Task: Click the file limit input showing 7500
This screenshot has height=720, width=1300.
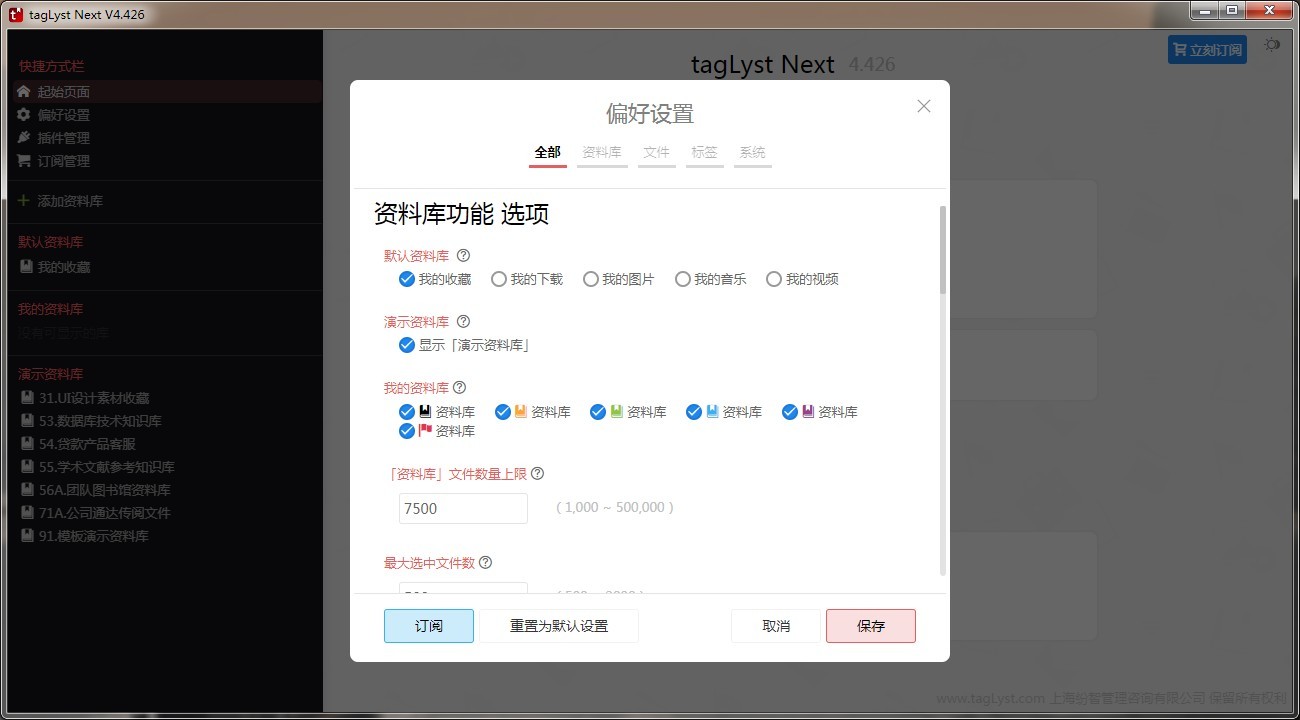Action: [462, 508]
